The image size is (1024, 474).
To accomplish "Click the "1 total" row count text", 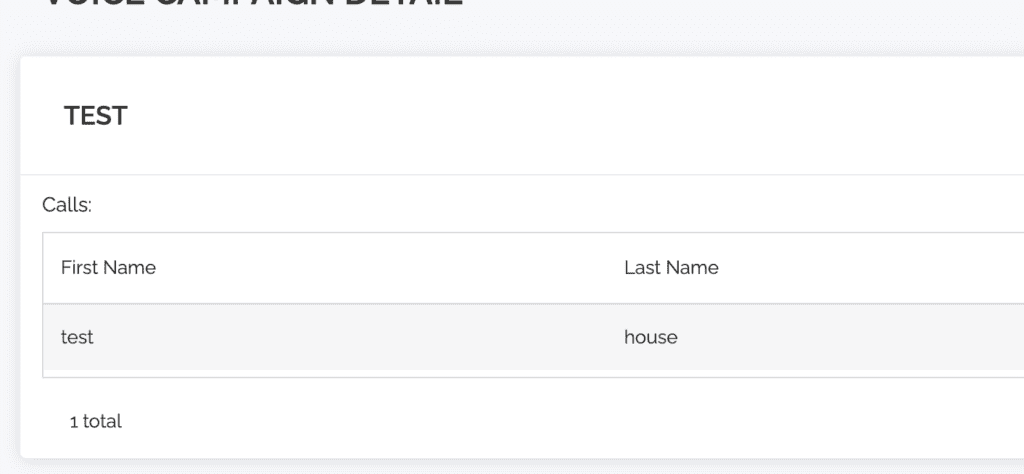I will click(x=96, y=422).
